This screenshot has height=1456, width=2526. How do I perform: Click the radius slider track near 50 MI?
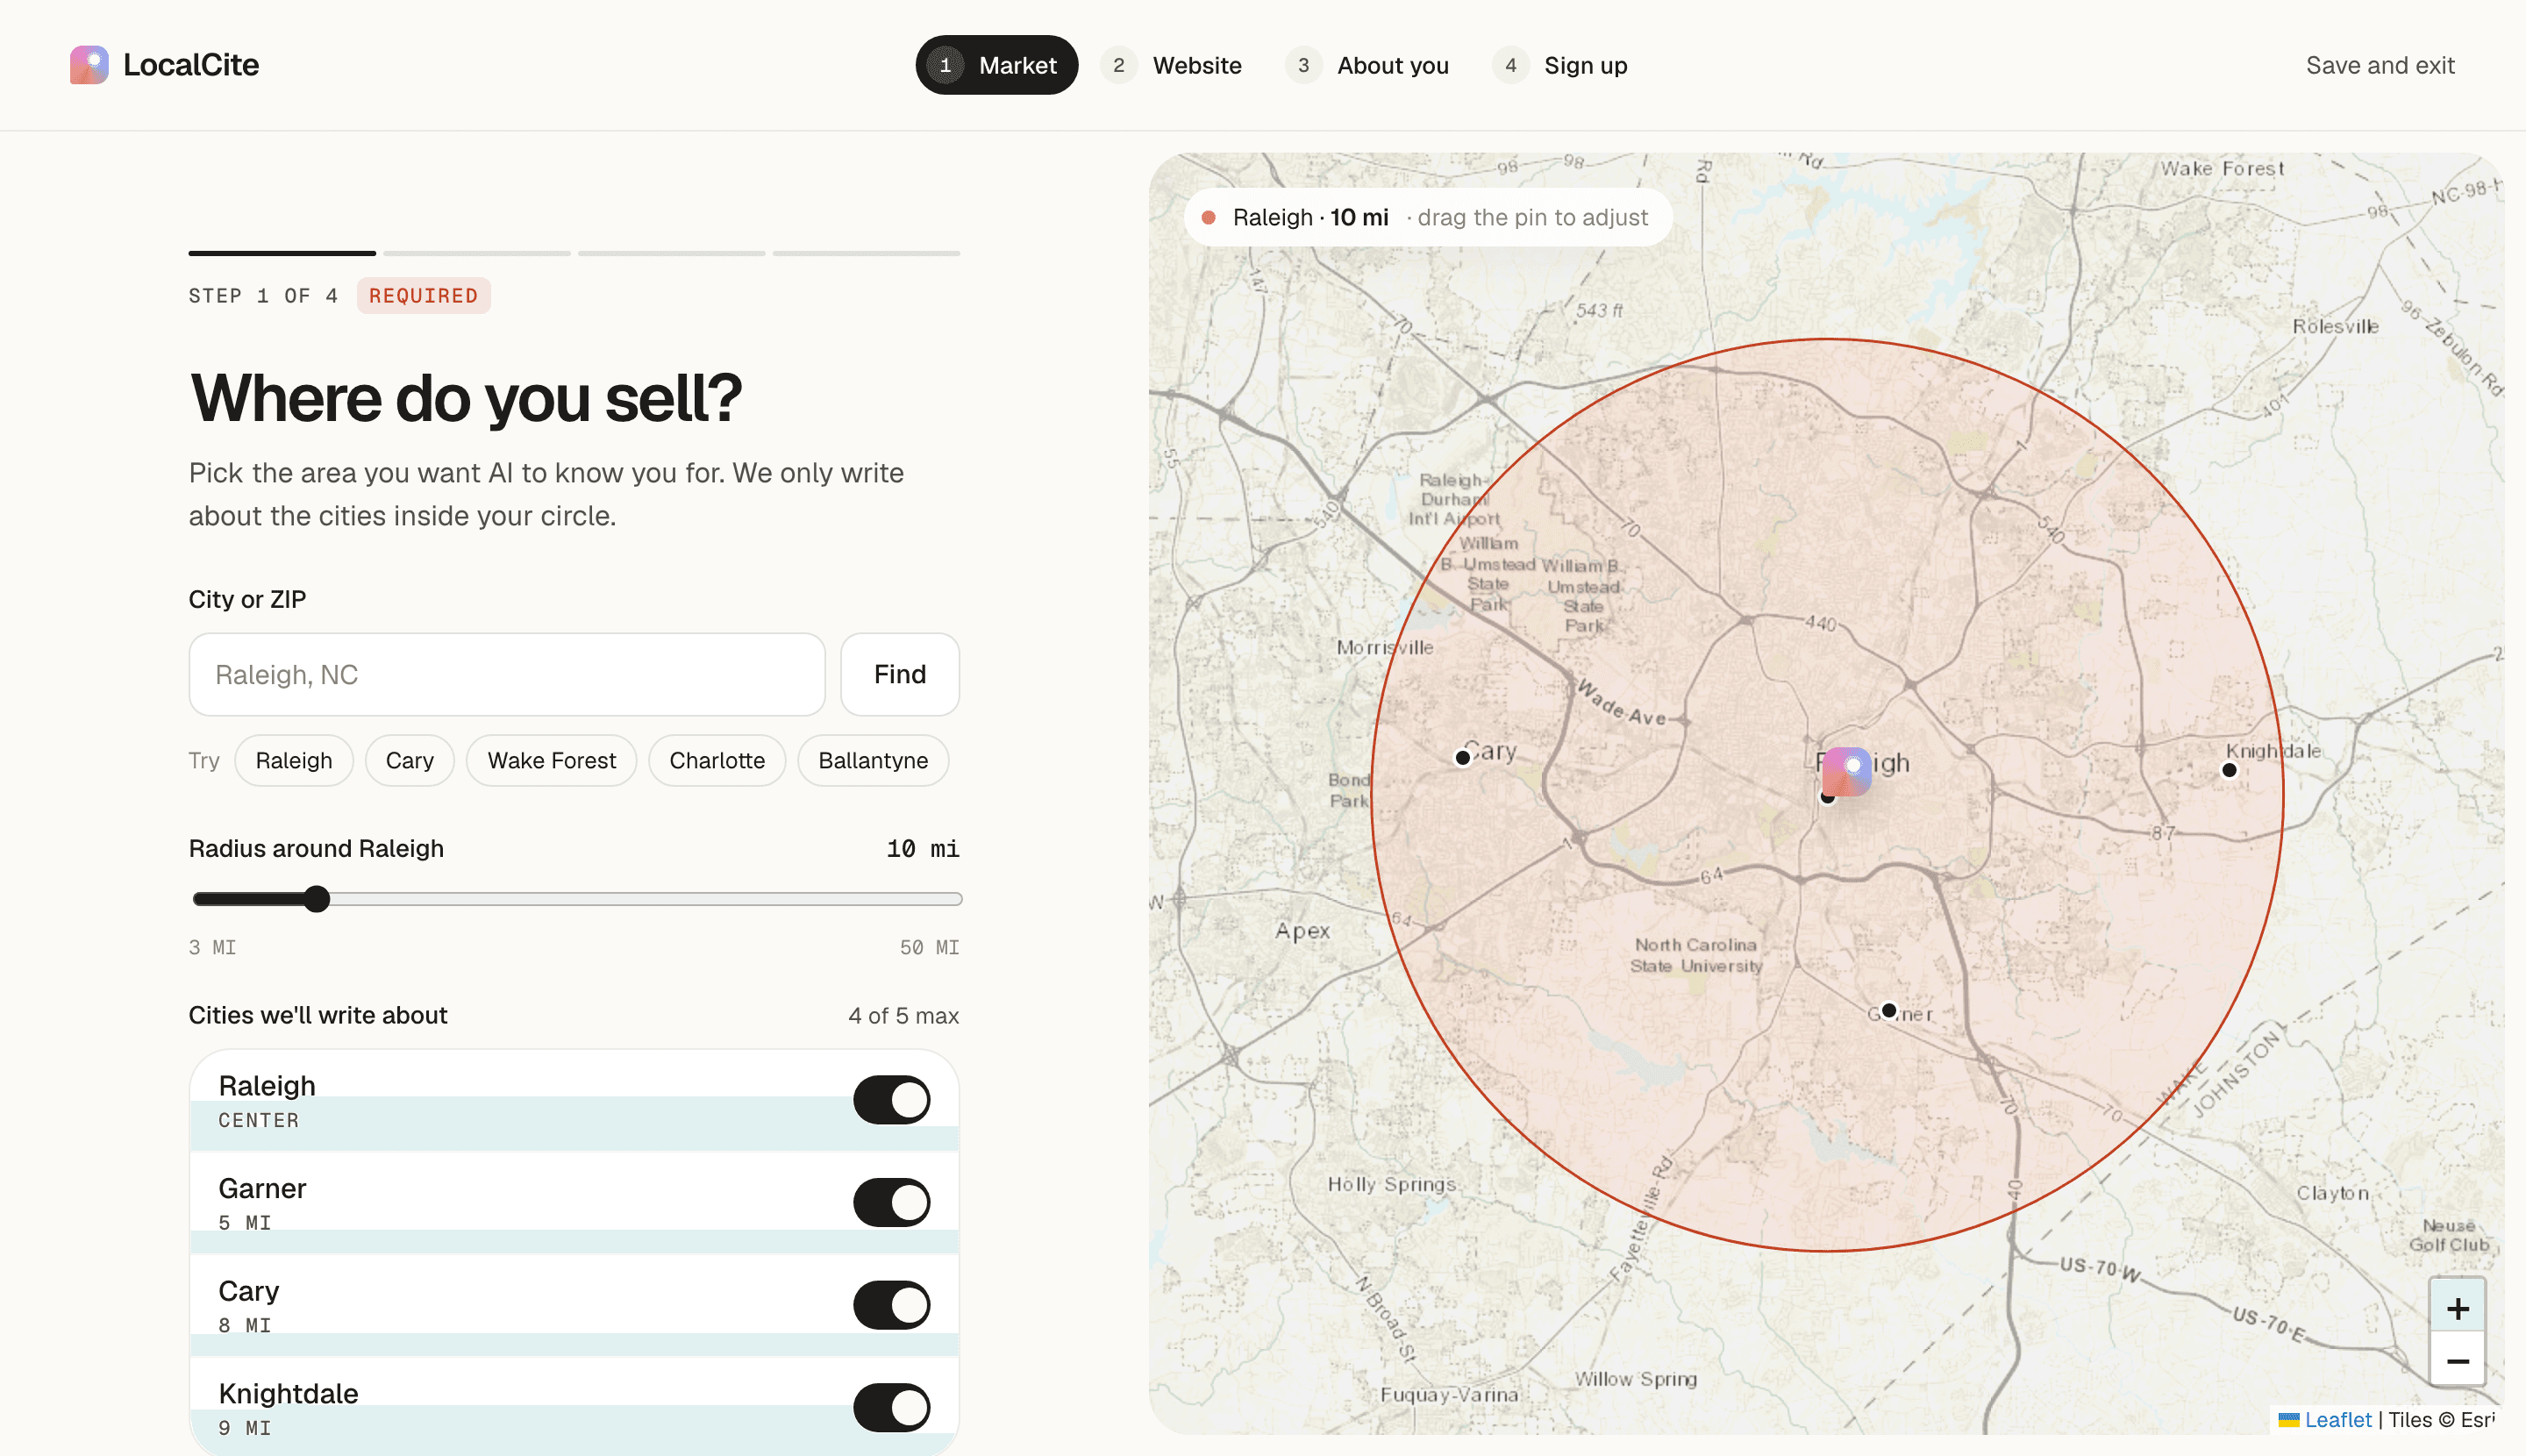pos(950,898)
